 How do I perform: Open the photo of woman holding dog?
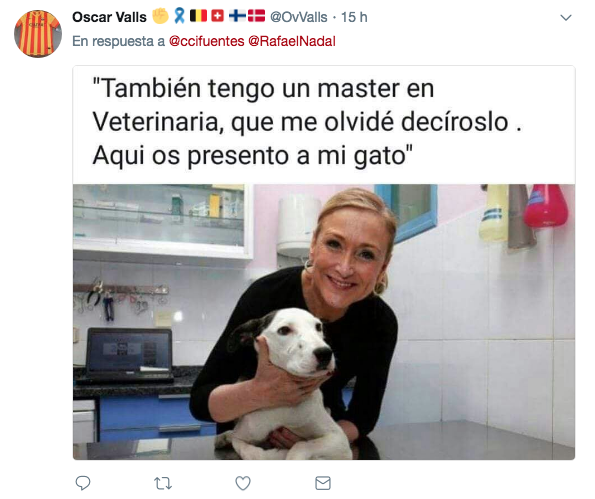pos(324,322)
